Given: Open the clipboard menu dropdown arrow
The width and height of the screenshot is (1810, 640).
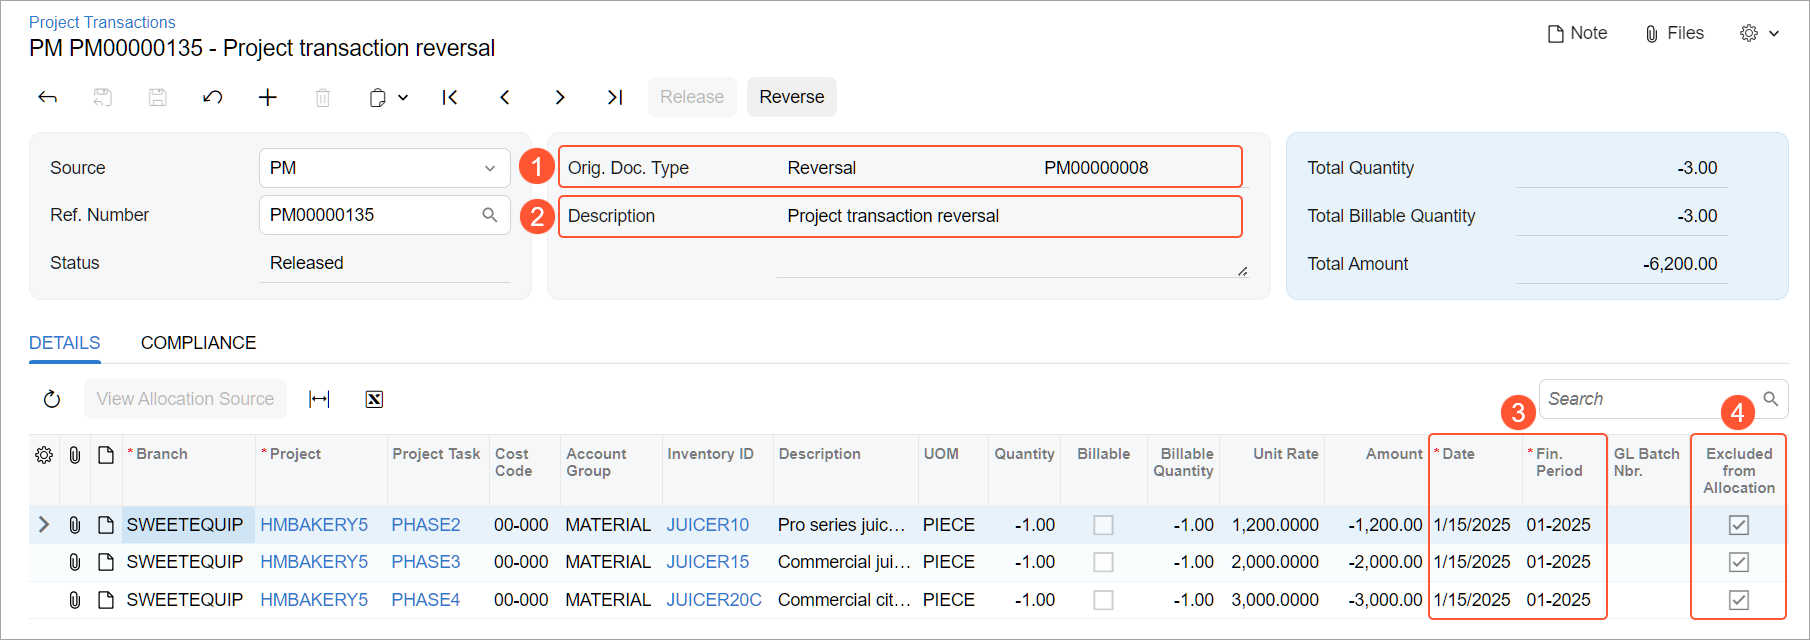Looking at the screenshot, I should 403,97.
